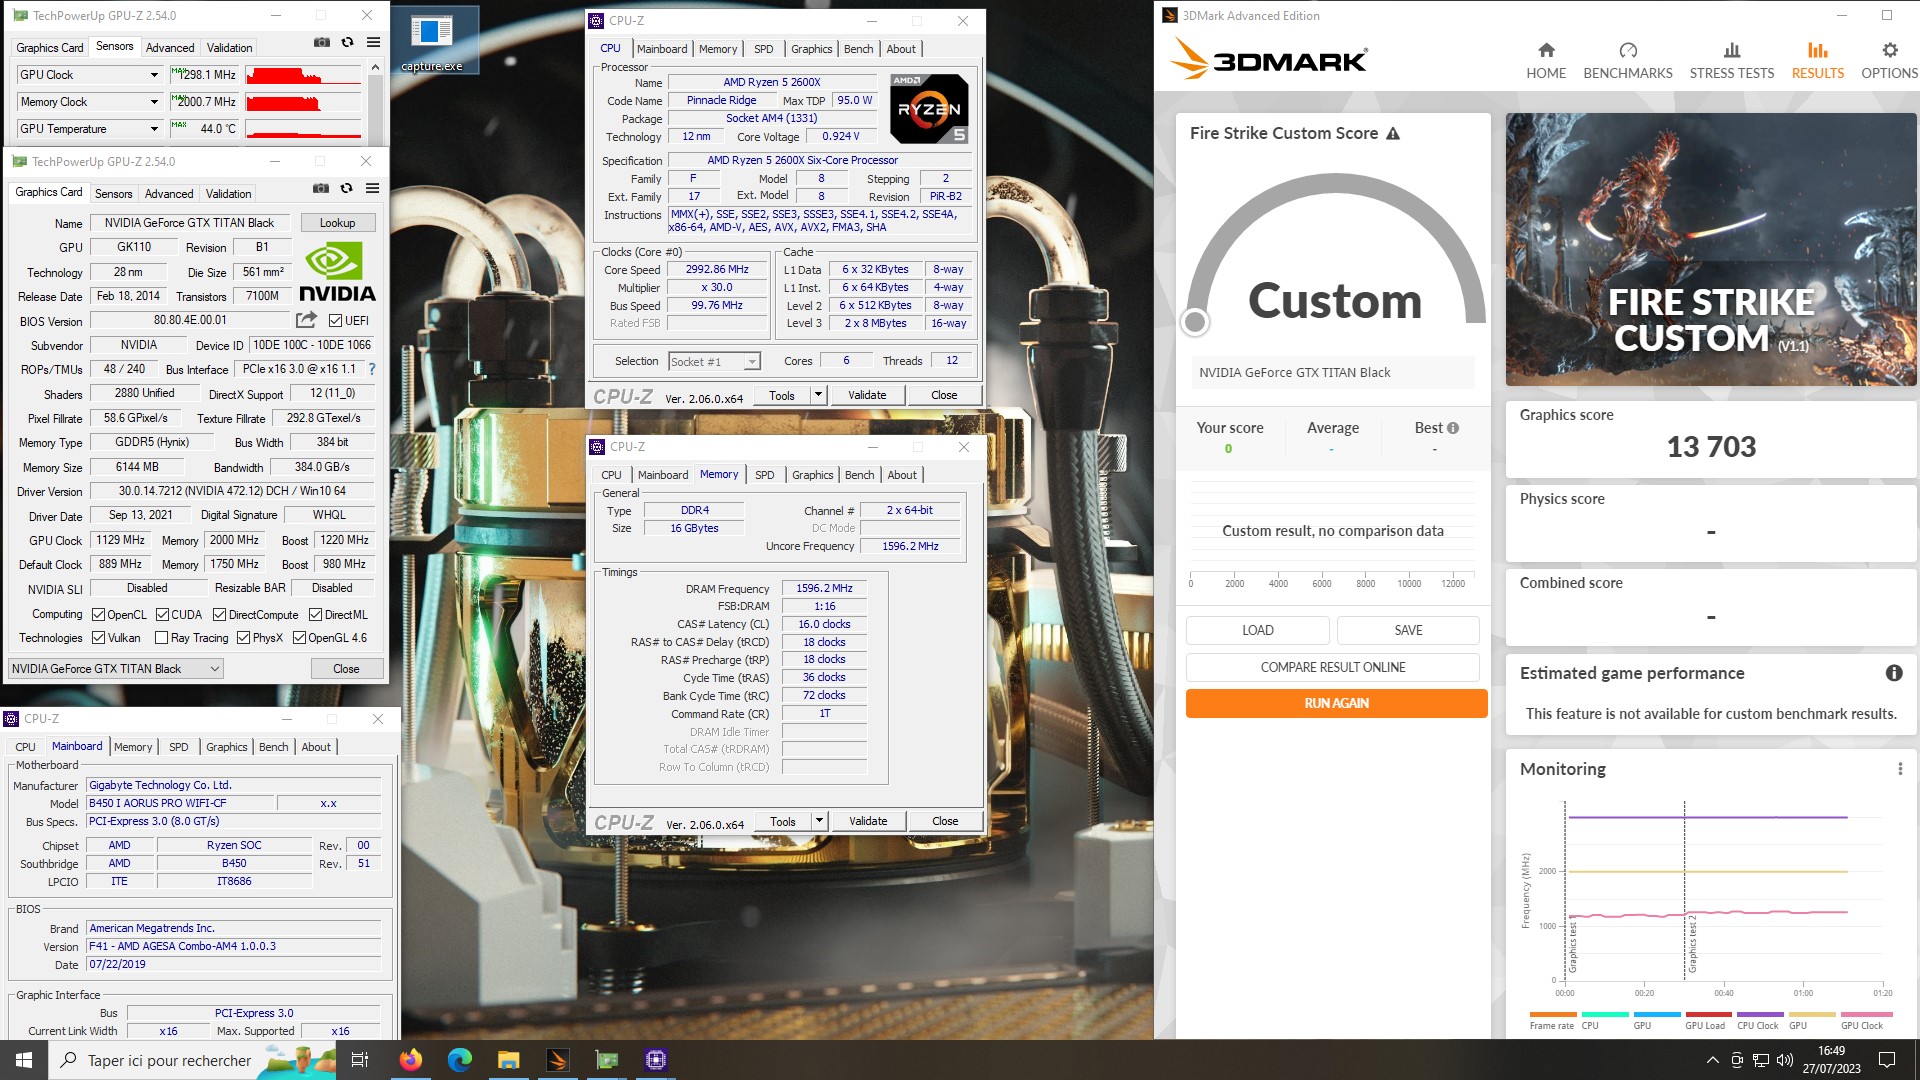The height and width of the screenshot is (1080, 1920).
Task: Open the GPU Clock sensor dropdown in GPU-Z
Action: click(154, 75)
